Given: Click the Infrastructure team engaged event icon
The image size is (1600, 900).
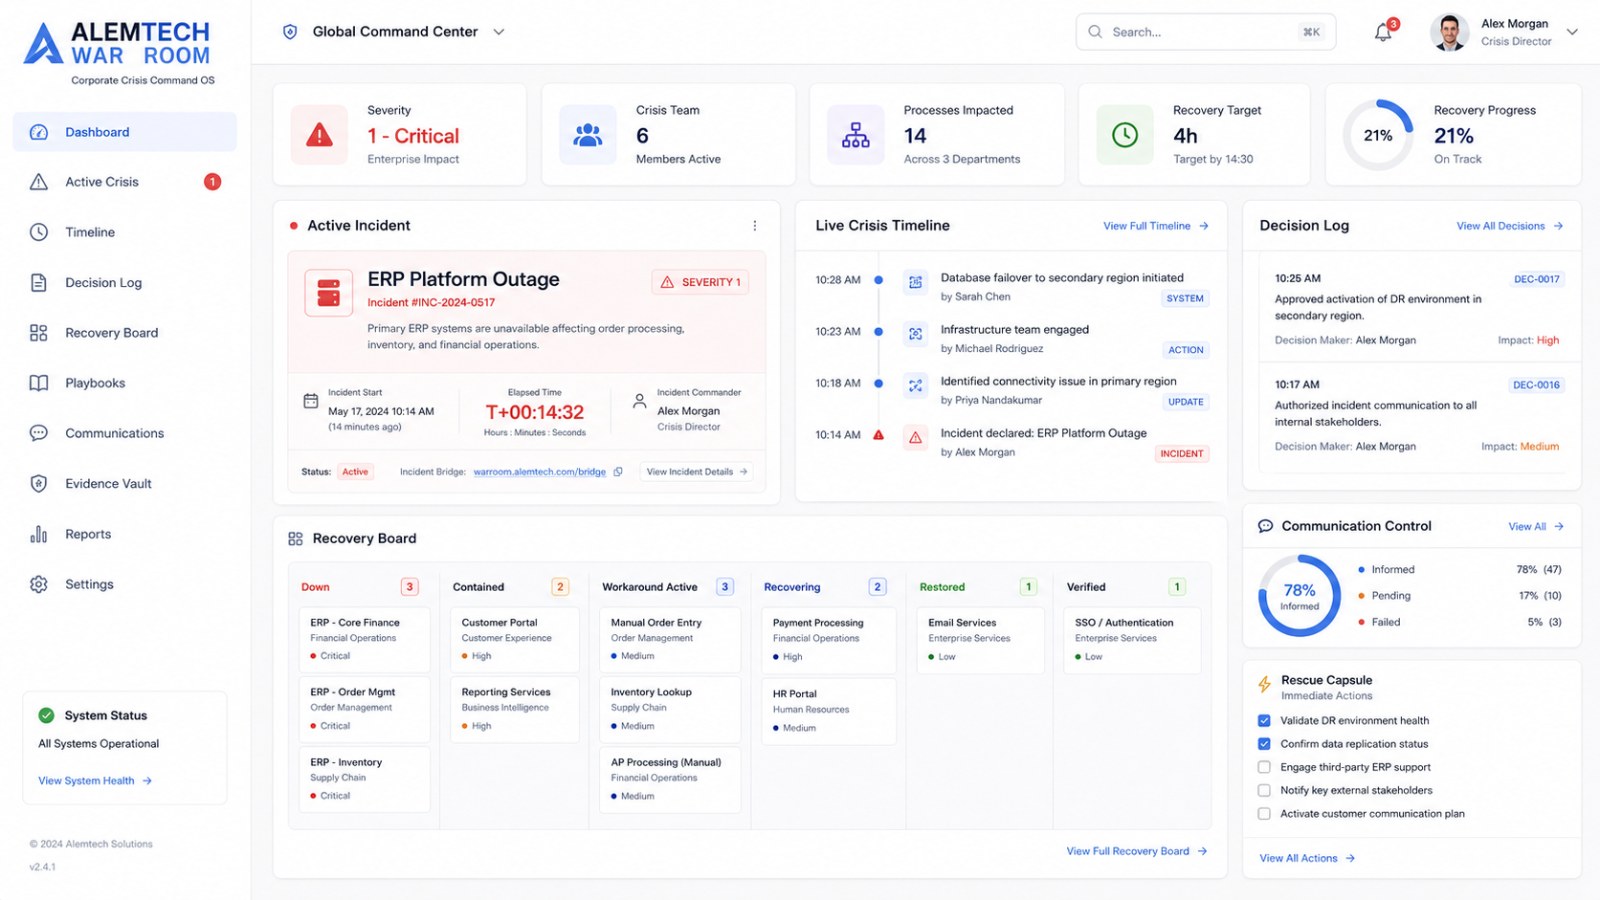Looking at the screenshot, I should (915, 334).
